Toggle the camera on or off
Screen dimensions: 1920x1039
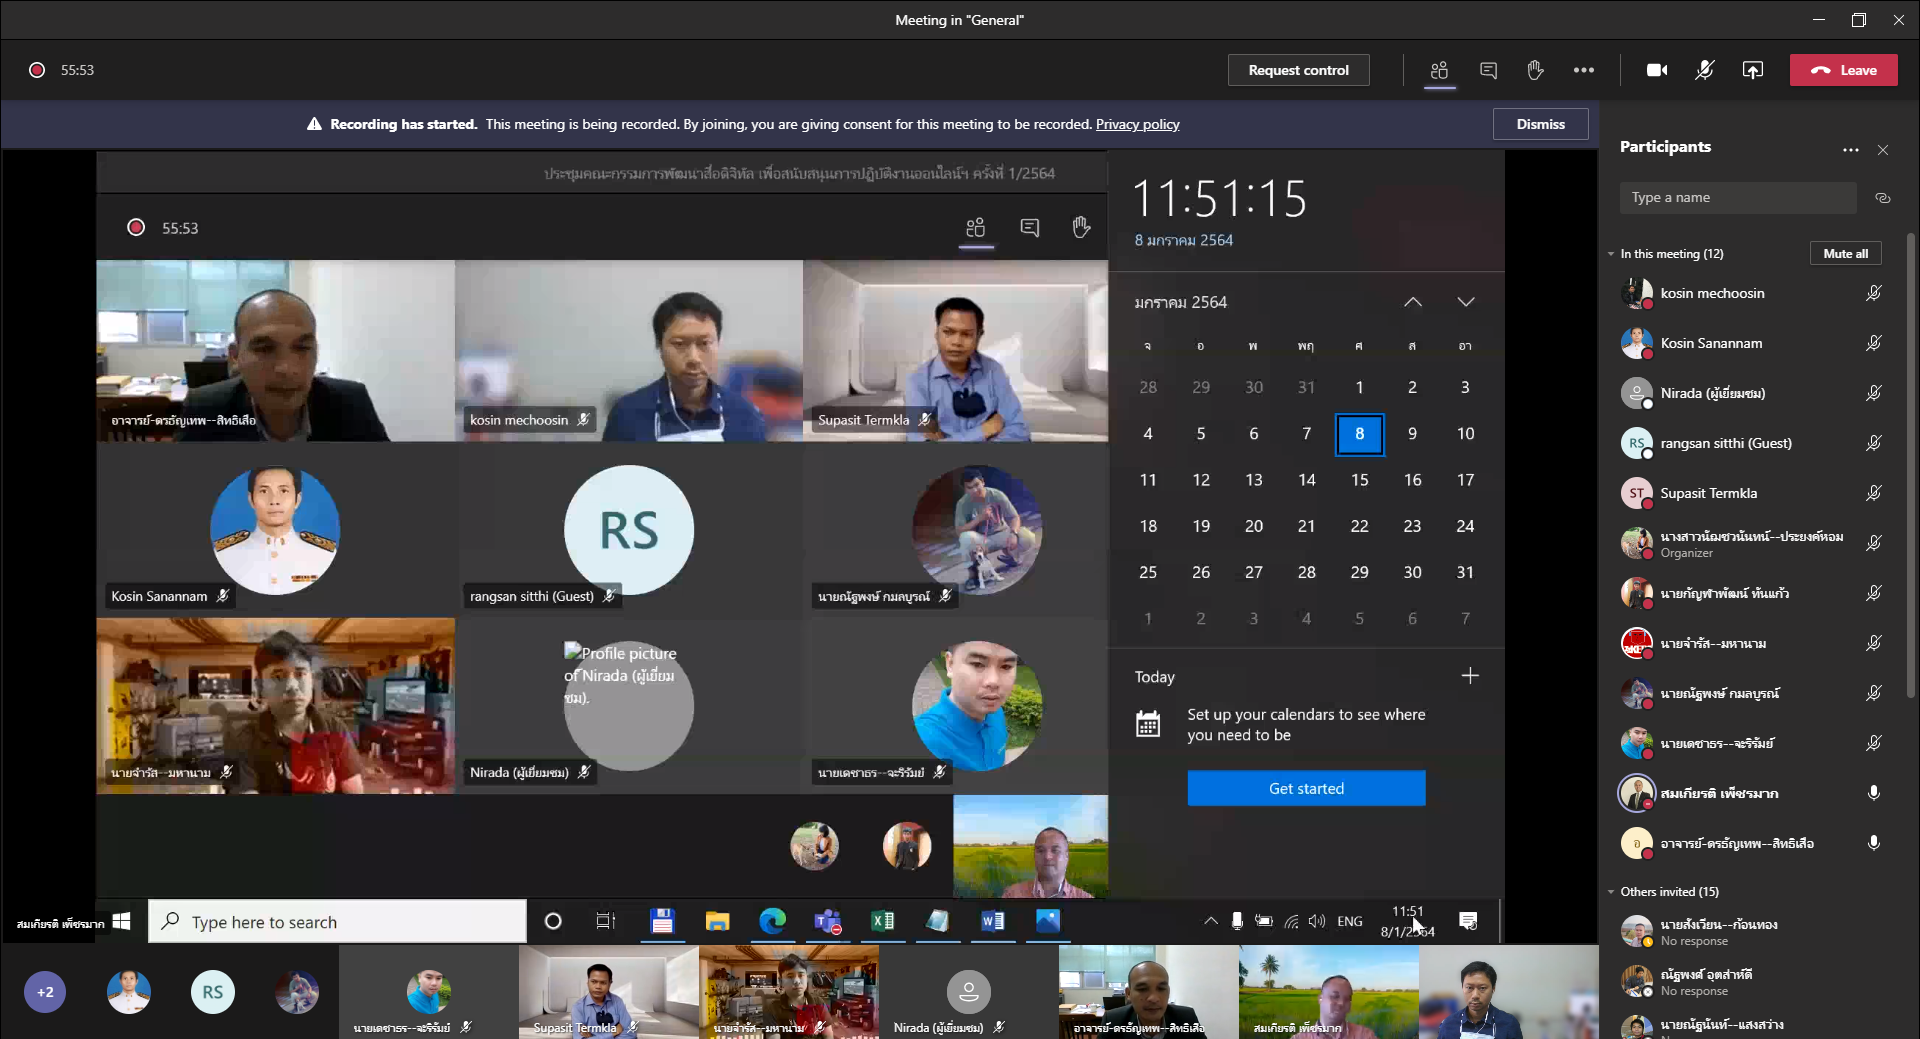click(1657, 70)
